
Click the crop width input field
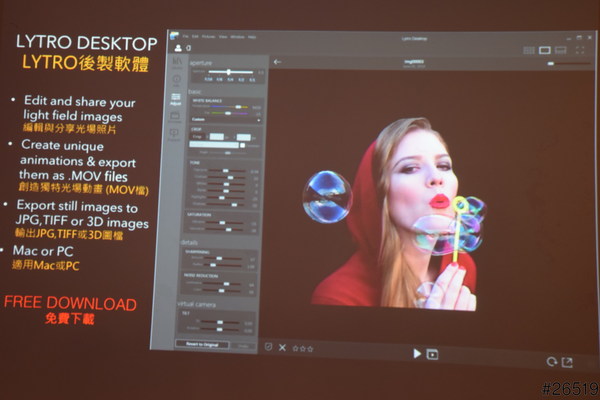click(x=216, y=137)
